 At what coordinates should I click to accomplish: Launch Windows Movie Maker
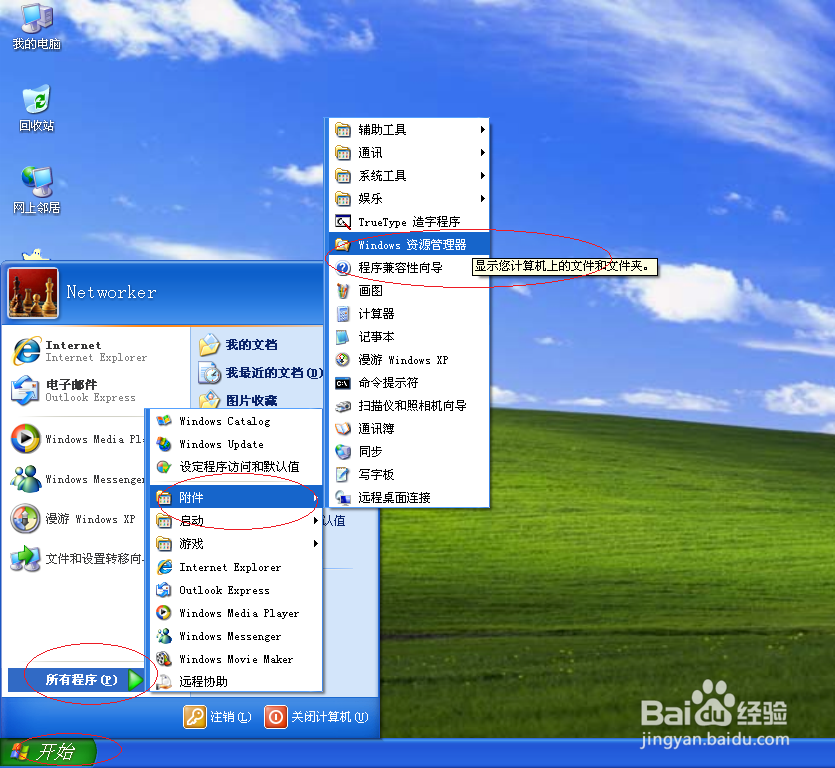(x=236, y=659)
